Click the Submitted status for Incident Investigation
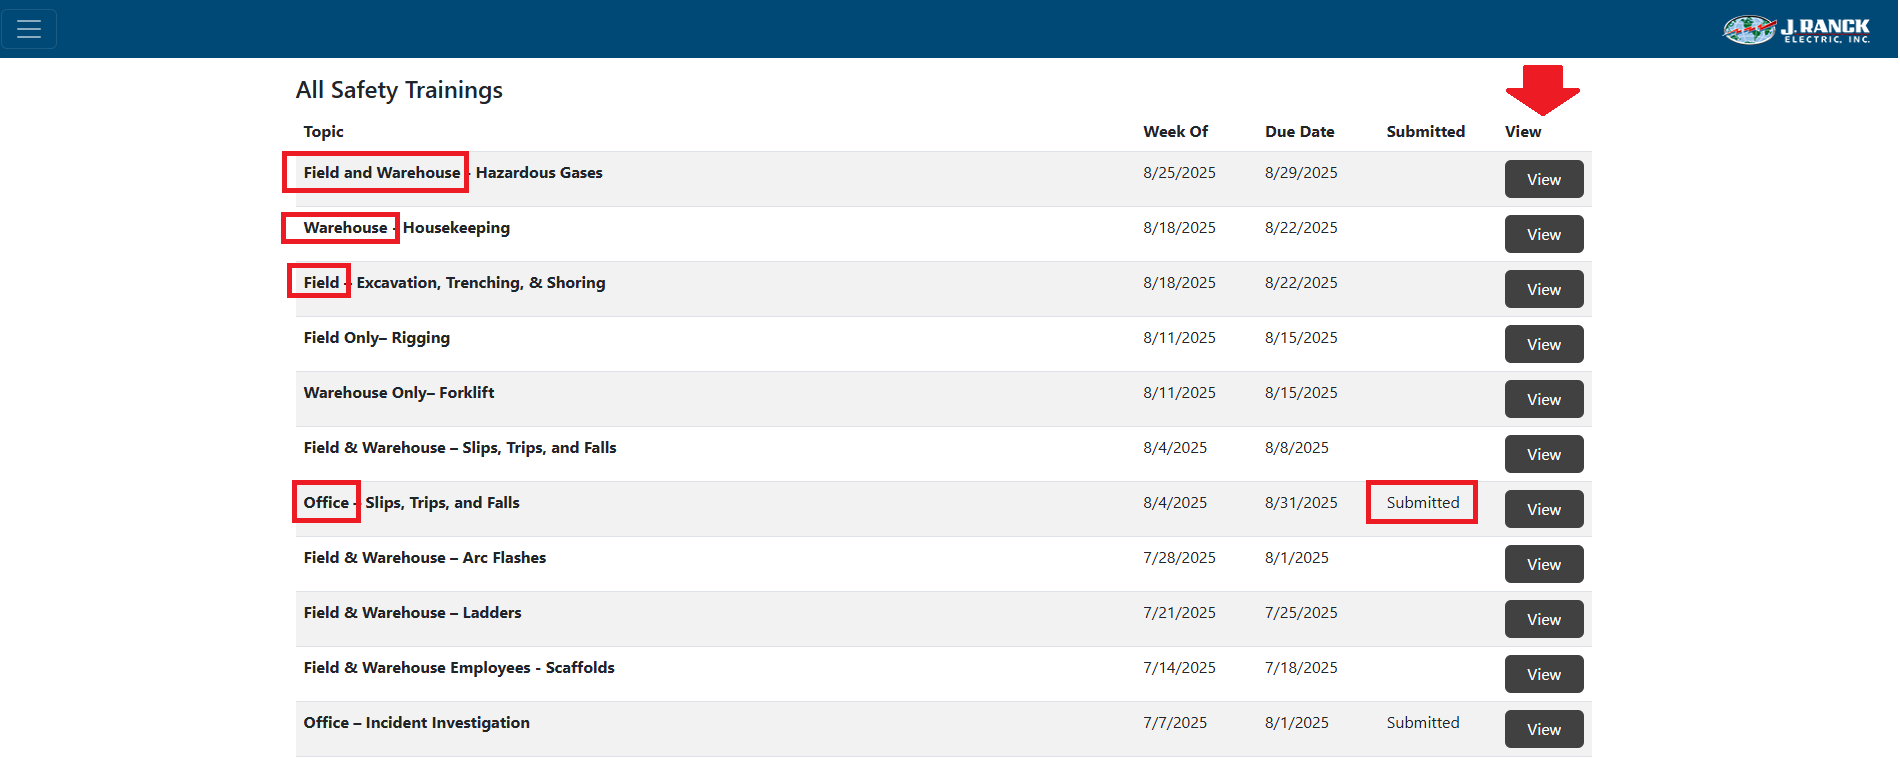 point(1422,723)
